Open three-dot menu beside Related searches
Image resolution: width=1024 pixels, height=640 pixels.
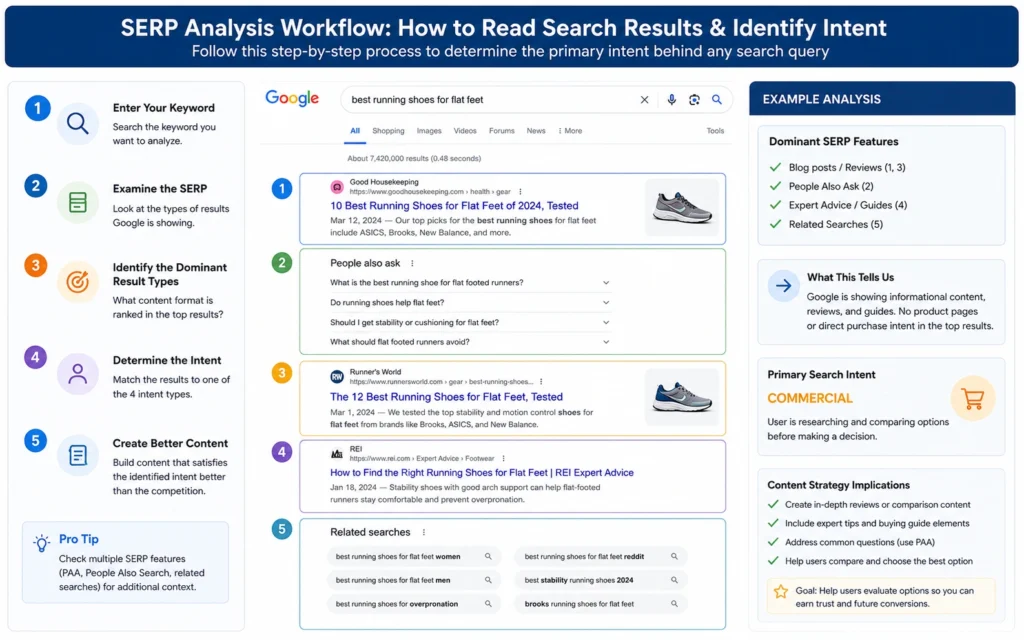[424, 533]
